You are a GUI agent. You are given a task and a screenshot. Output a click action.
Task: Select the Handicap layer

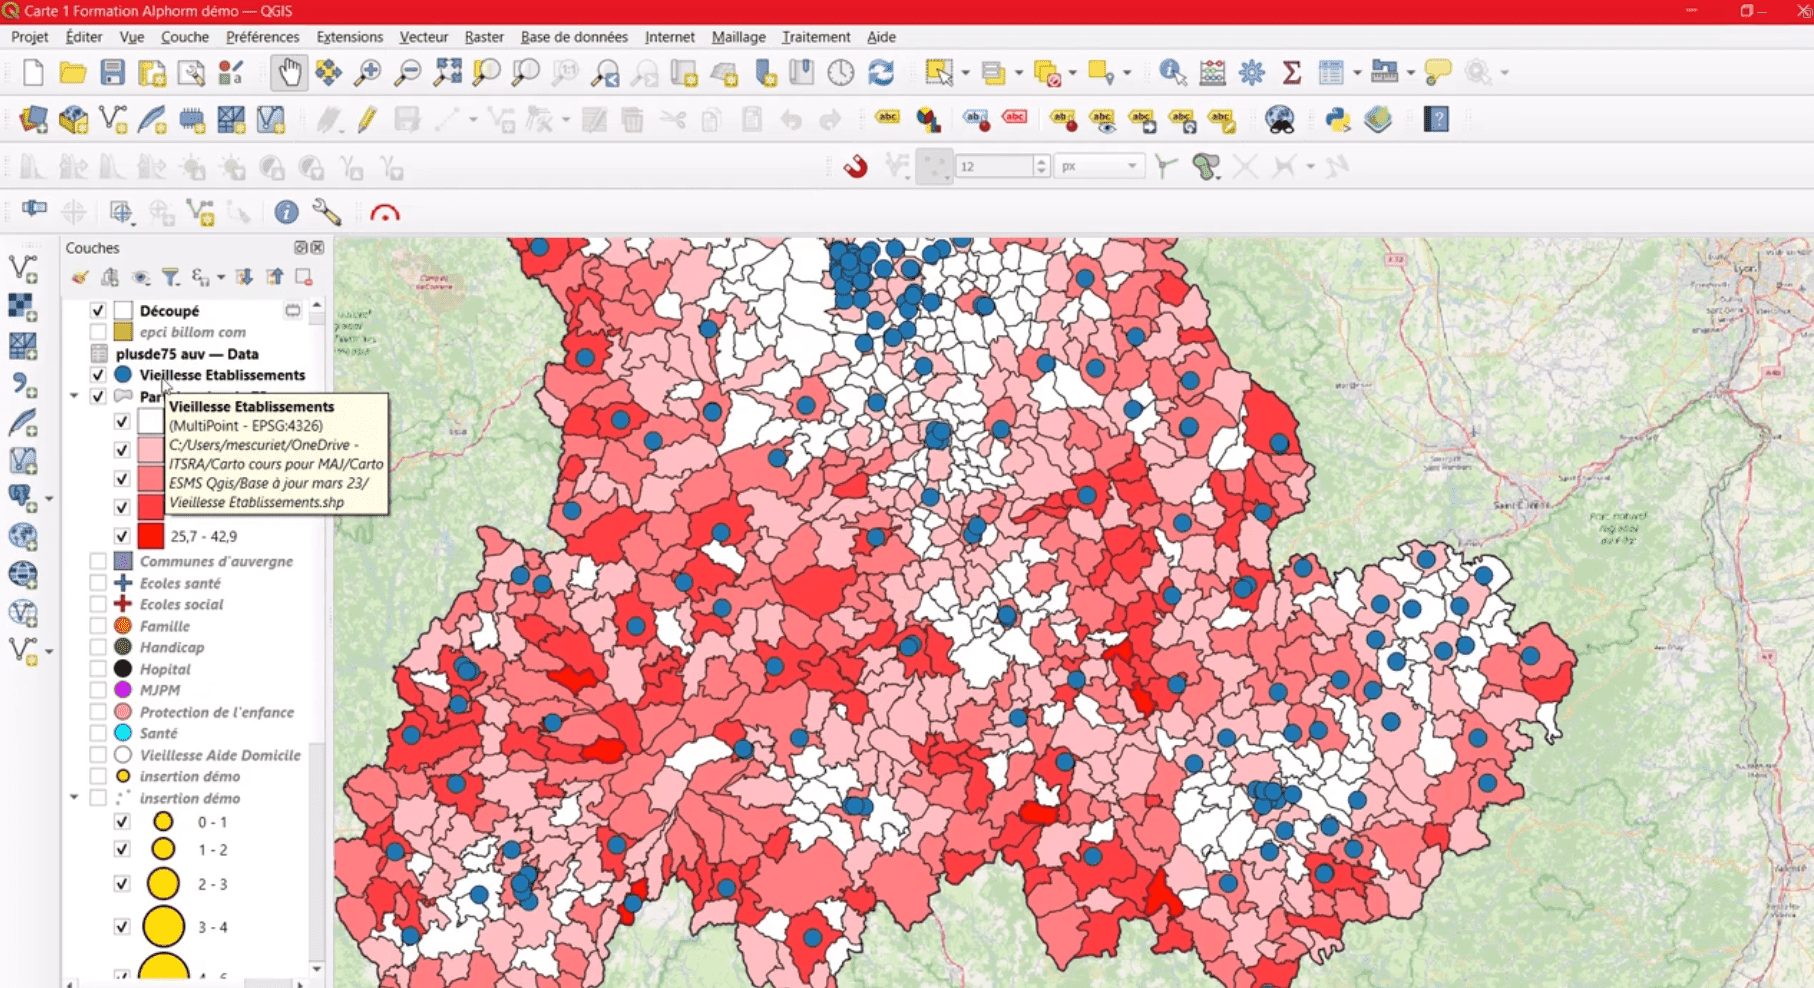coord(172,647)
